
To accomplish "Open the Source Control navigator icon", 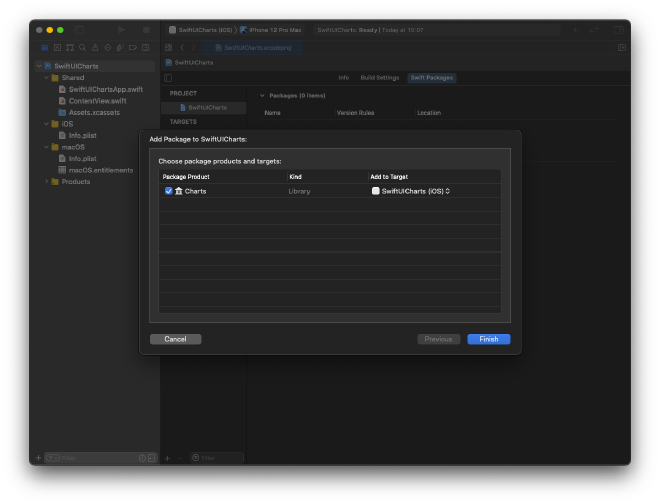I will coord(57,47).
